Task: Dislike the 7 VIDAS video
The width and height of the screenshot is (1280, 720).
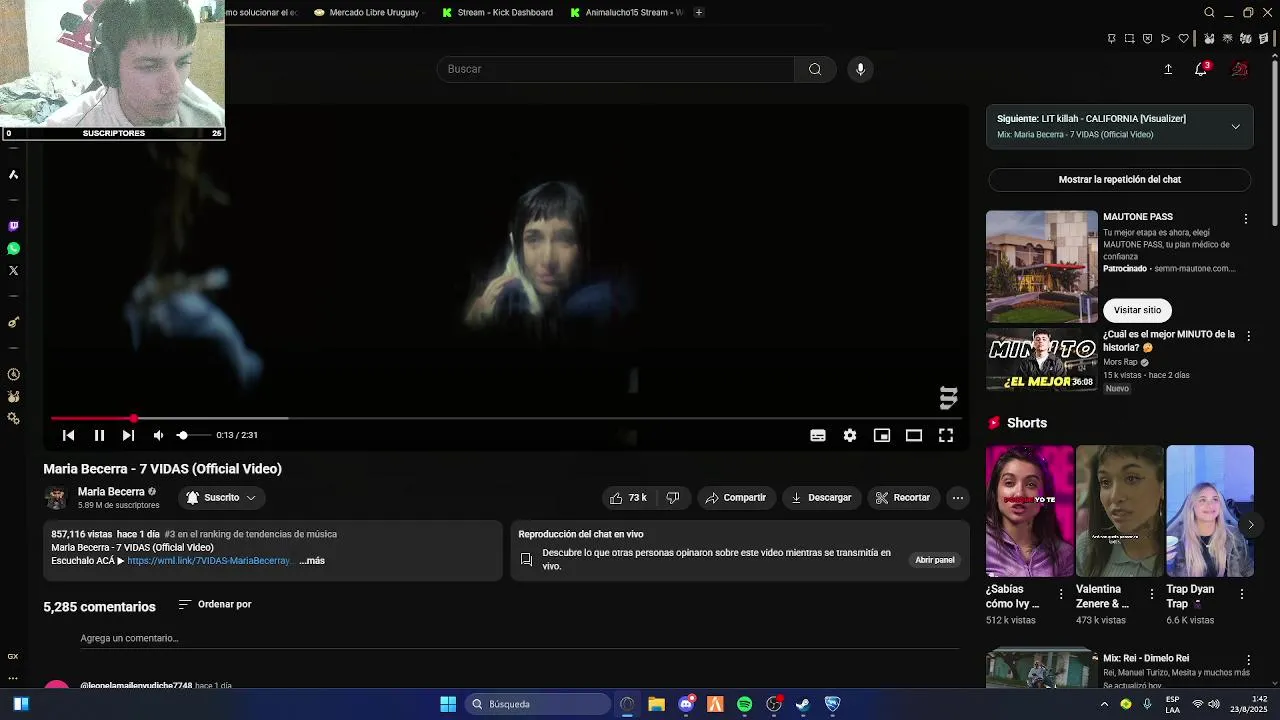Action: click(673, 497)
